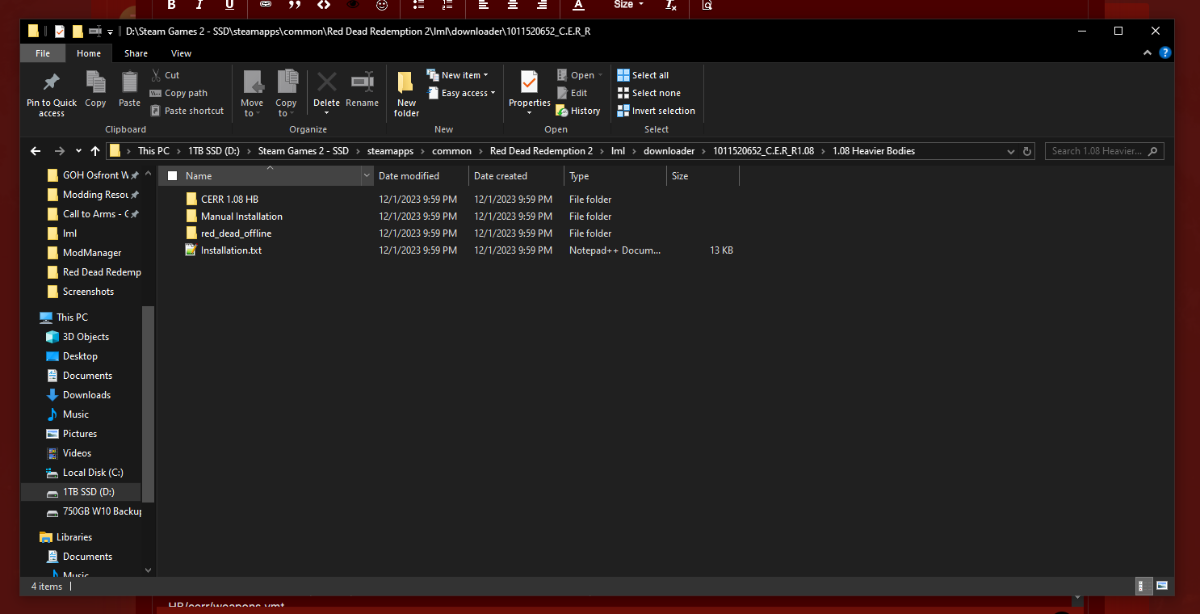Open the File menu tab
This screenshot has width=1200, height=614.
click(x=43, y=53)
